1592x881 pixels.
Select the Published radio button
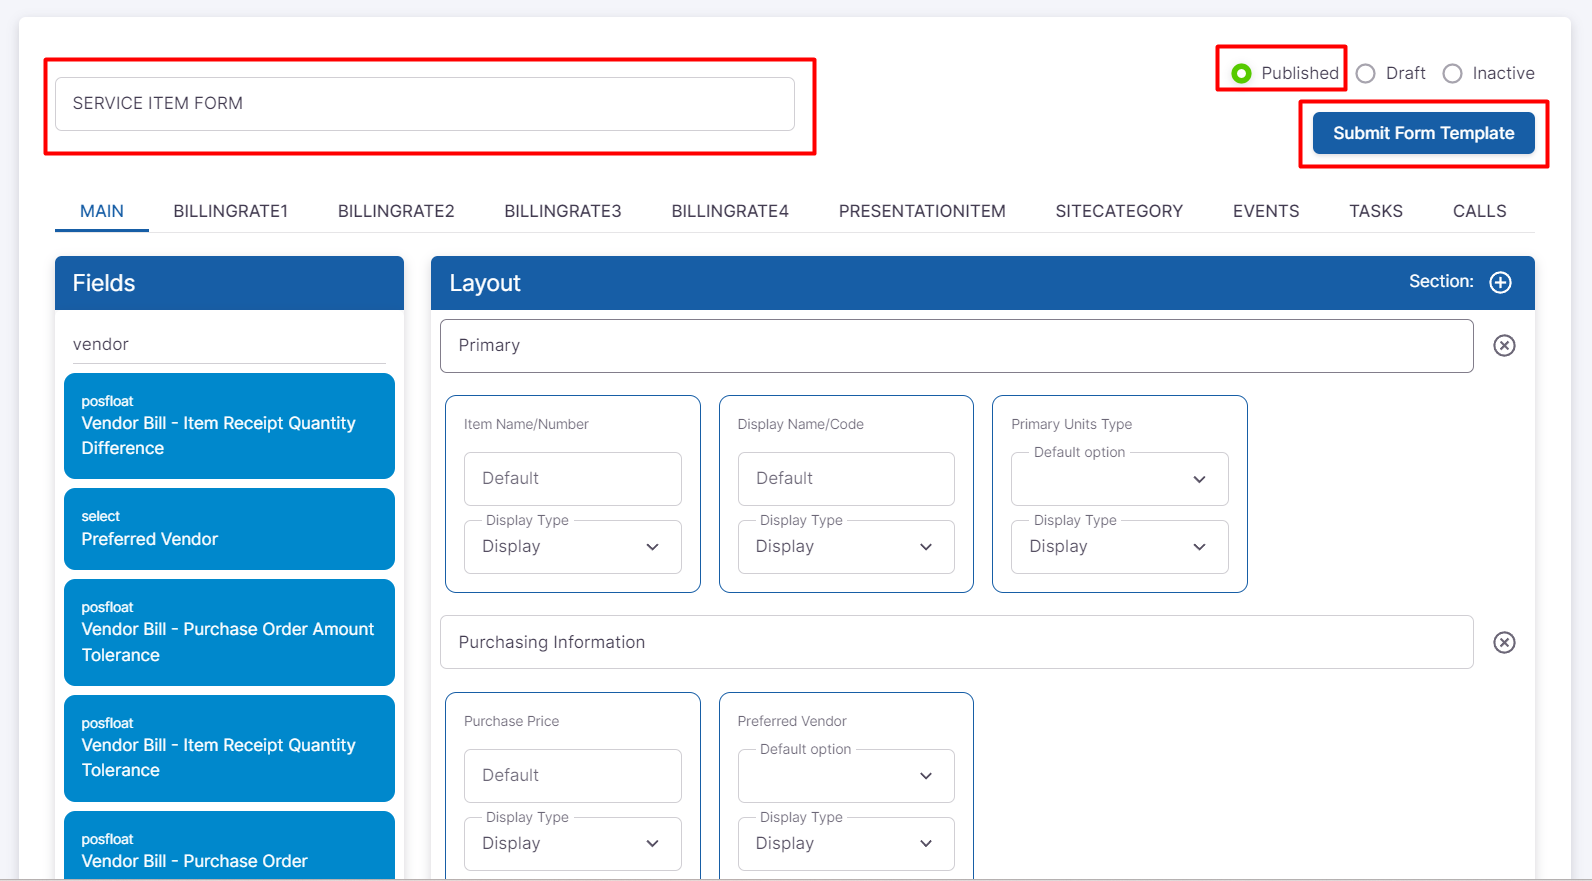tap(1242, 73)
